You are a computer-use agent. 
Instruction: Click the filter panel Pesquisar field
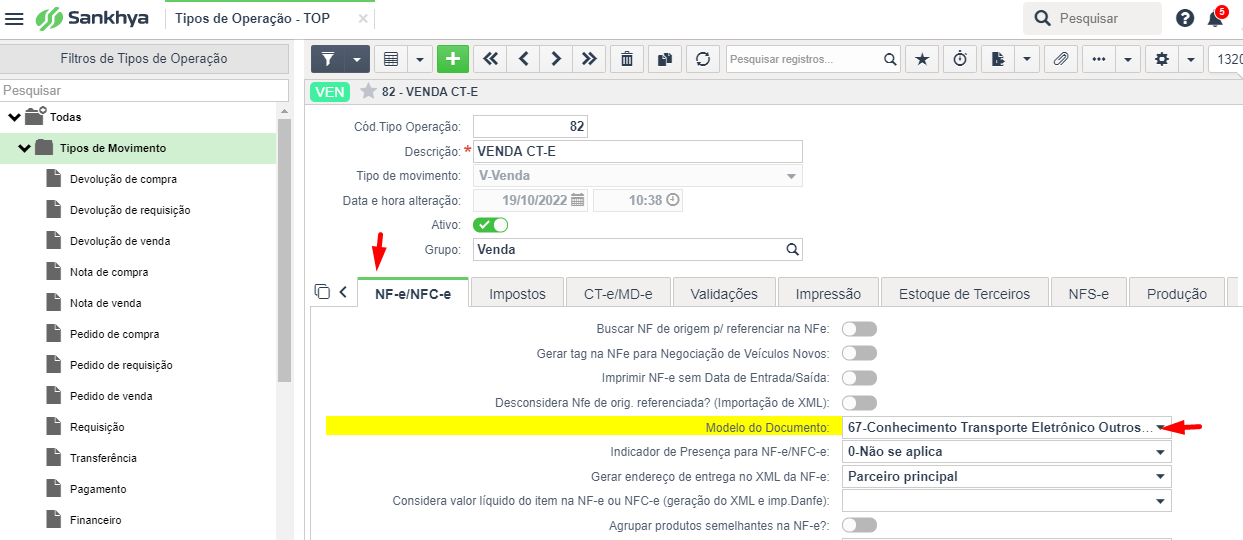click(144, 91)
